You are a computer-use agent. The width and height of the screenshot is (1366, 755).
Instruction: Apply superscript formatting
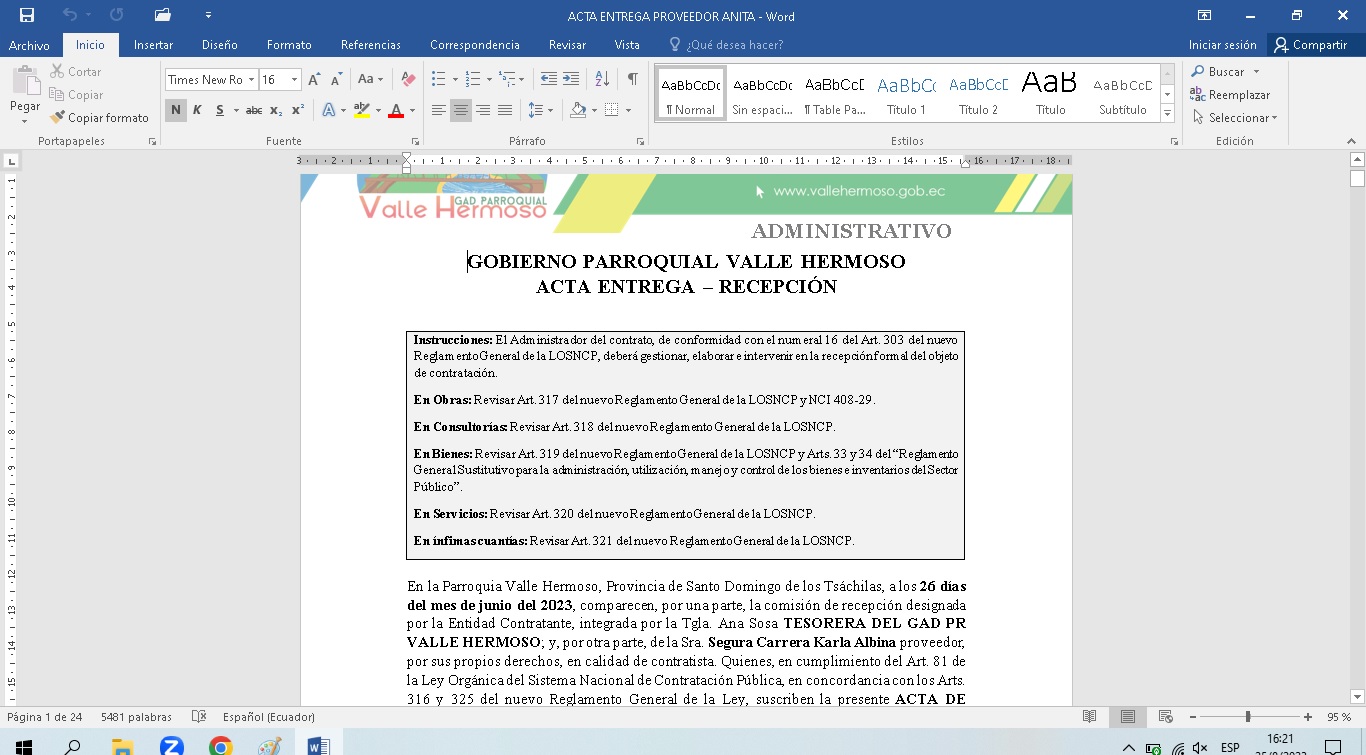click(x=298, y=110)
